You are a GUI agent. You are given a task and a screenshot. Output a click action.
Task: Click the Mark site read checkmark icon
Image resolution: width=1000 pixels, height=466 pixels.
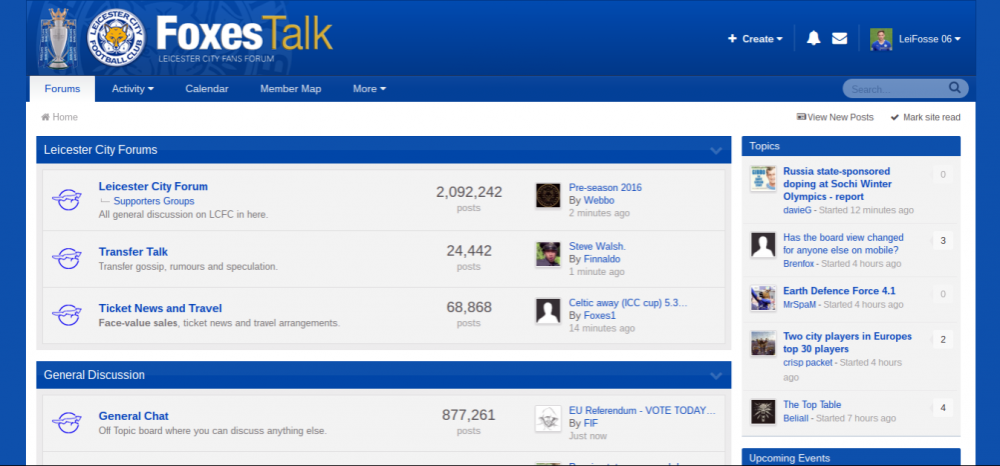click(x=895, y=117)
